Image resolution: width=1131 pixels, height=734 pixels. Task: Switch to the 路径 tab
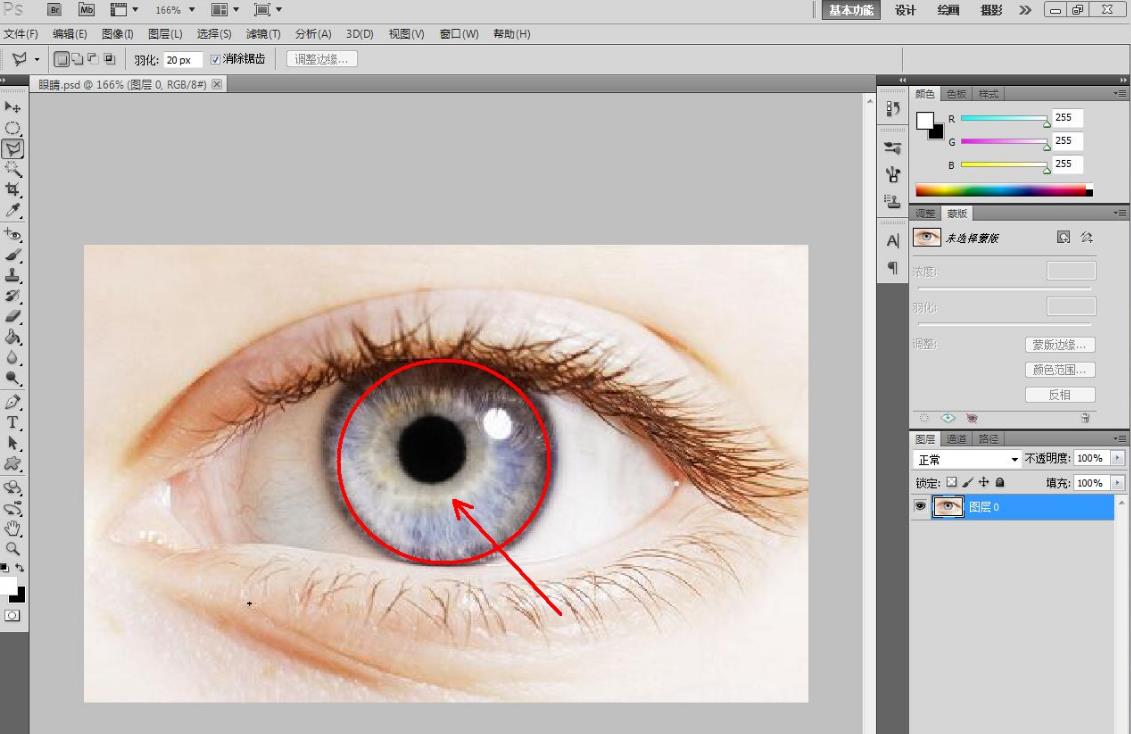pos(988,439)
